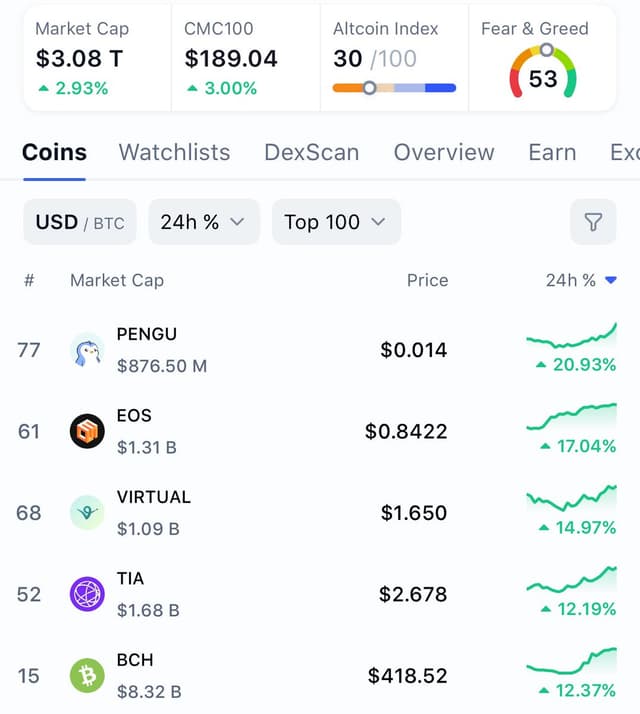Viewport: 640px width, 714px height.
Task: Toggle the USD / BTC currency switch
Action: [80, 222]
